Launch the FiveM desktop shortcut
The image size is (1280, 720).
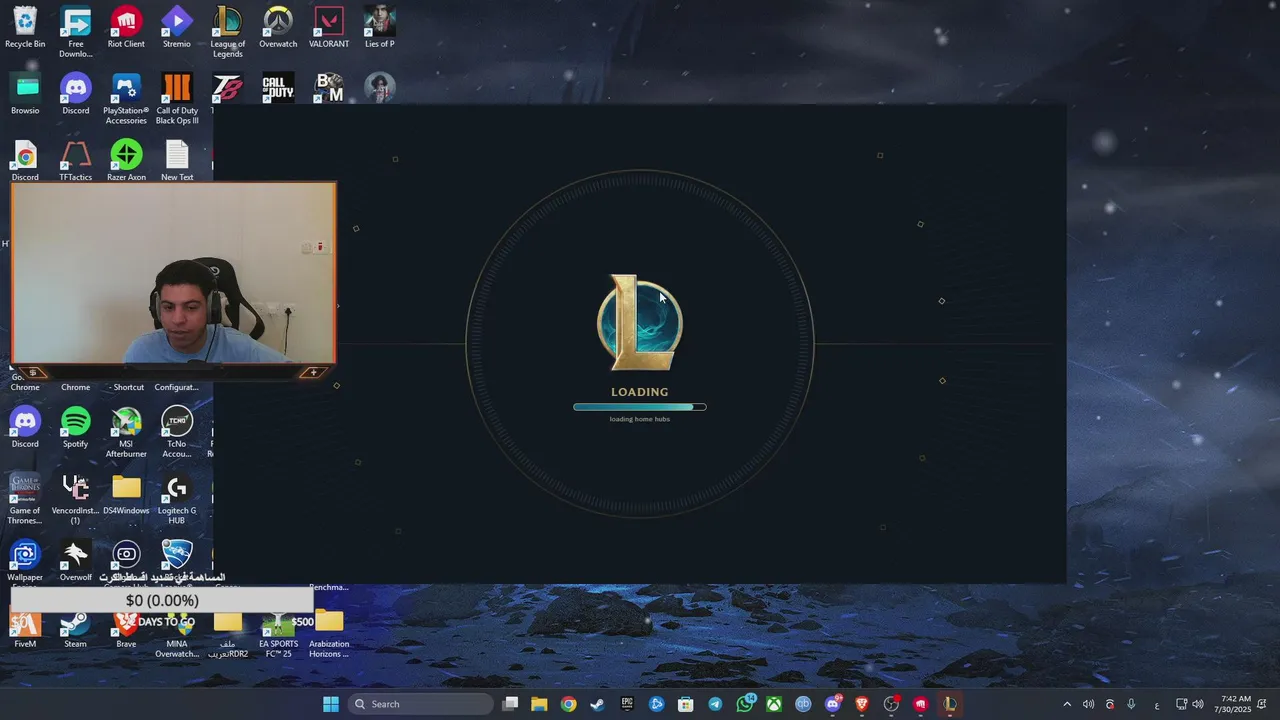[x=25, y=628]
